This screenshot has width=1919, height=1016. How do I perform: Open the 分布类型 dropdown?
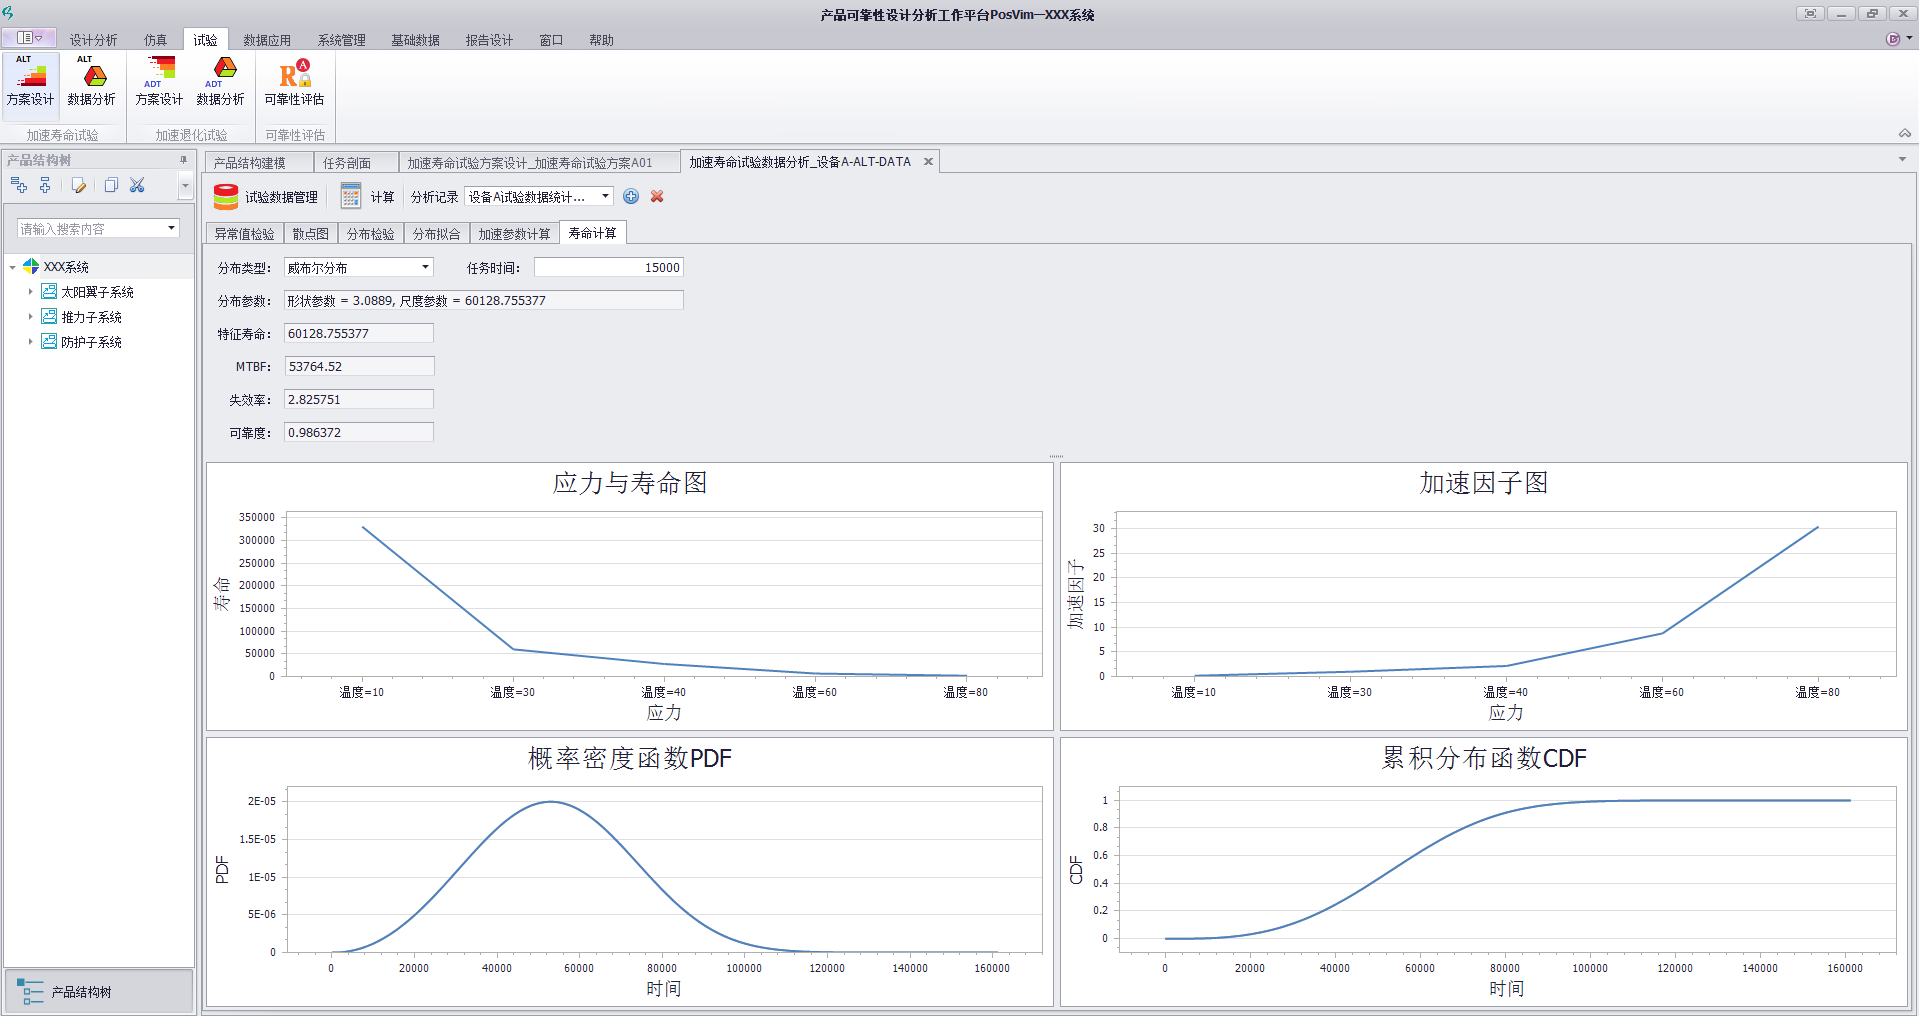[425, 267]
